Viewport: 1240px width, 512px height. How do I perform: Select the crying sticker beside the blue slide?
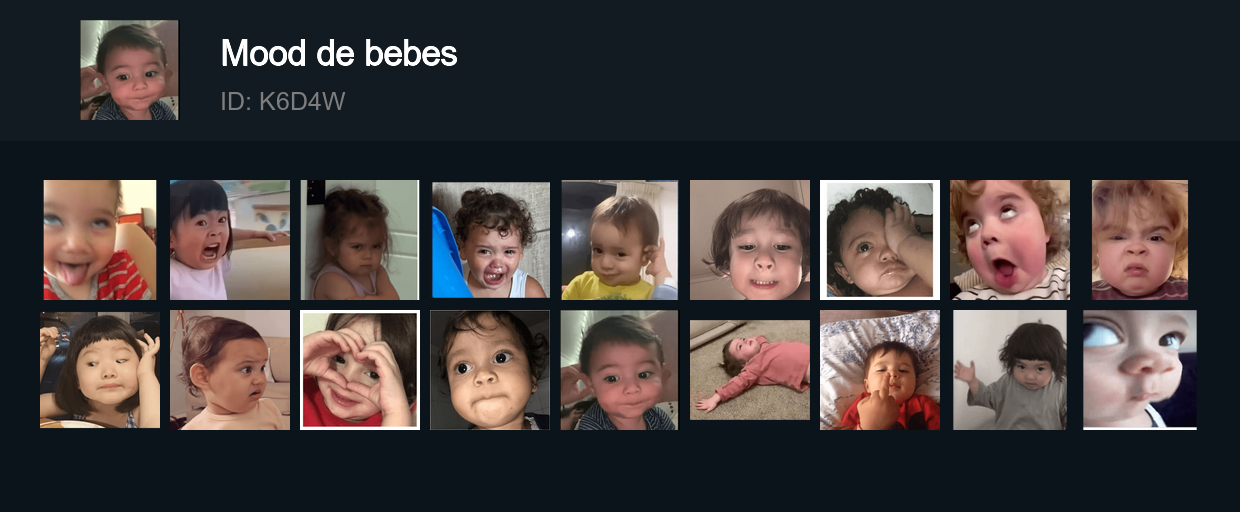[490, 240]
